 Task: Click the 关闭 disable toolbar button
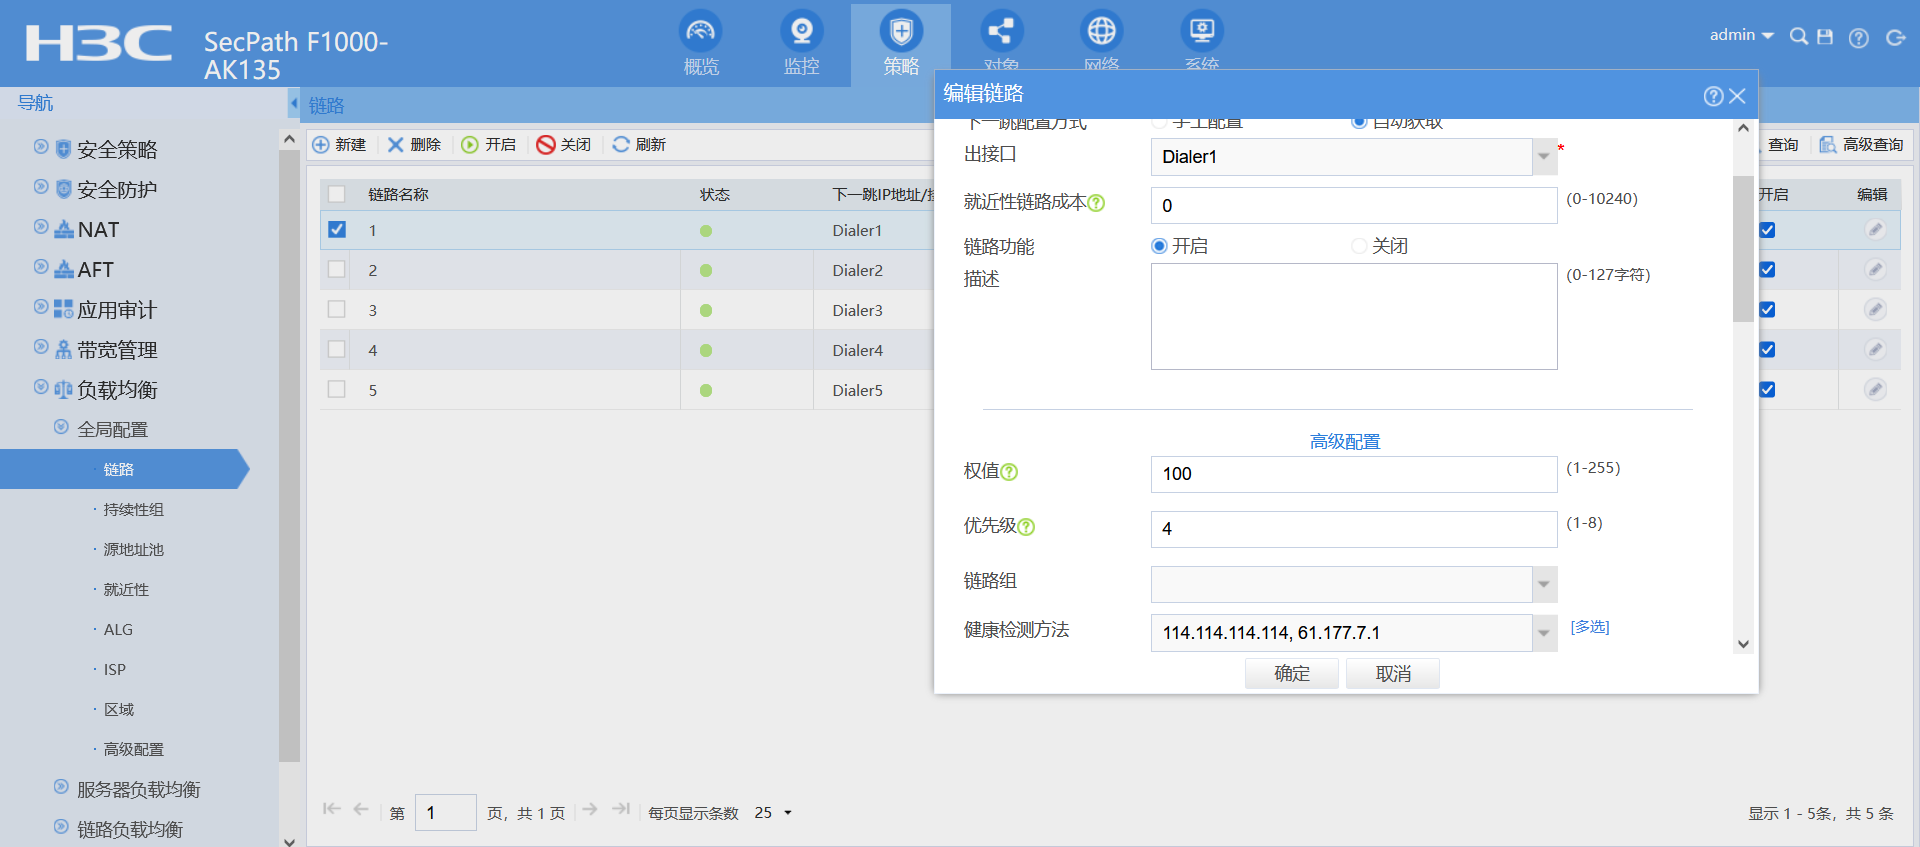coord(564,145)
